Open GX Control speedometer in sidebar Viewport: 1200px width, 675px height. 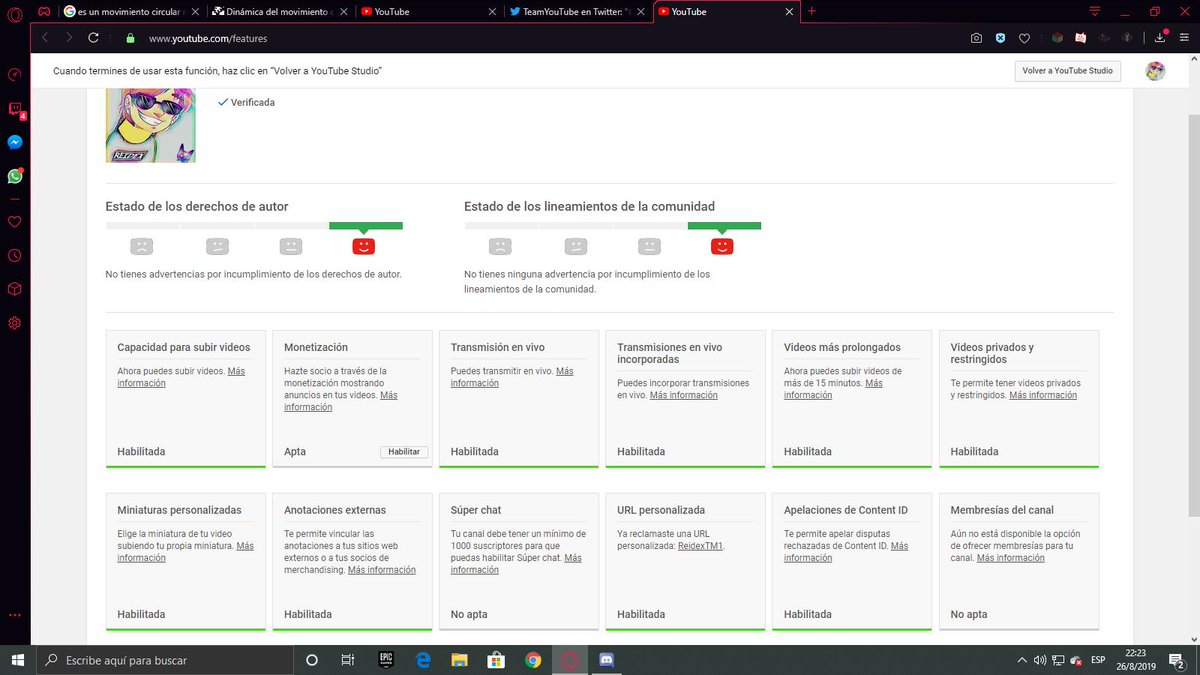pyautogui.click(x=15, y=75)
